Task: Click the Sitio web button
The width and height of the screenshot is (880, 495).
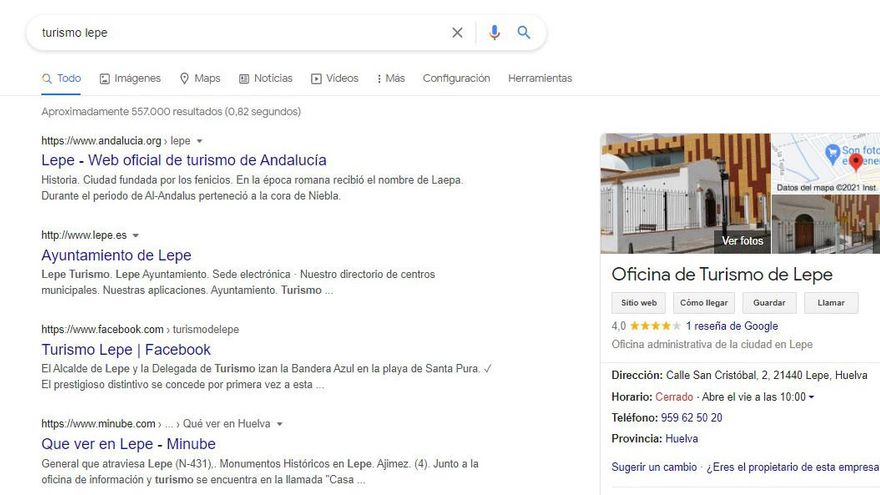Action: 639,303
